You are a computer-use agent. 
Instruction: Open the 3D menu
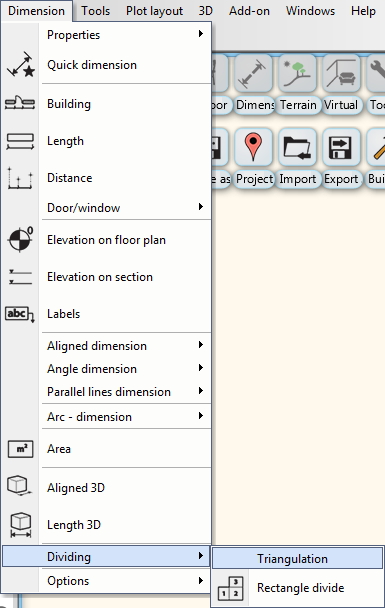coord(205,10)
